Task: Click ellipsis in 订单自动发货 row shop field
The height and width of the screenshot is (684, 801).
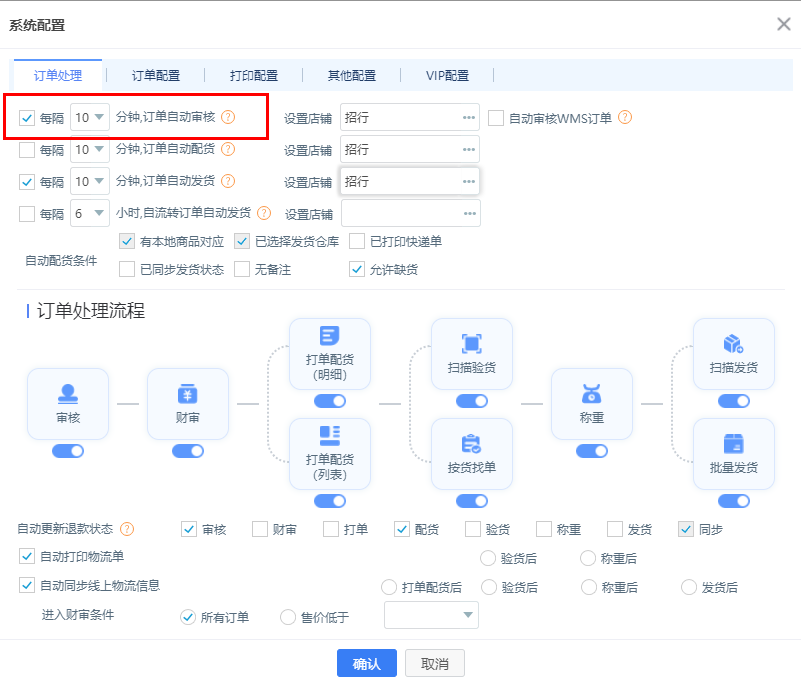Action: pos(469,181)
